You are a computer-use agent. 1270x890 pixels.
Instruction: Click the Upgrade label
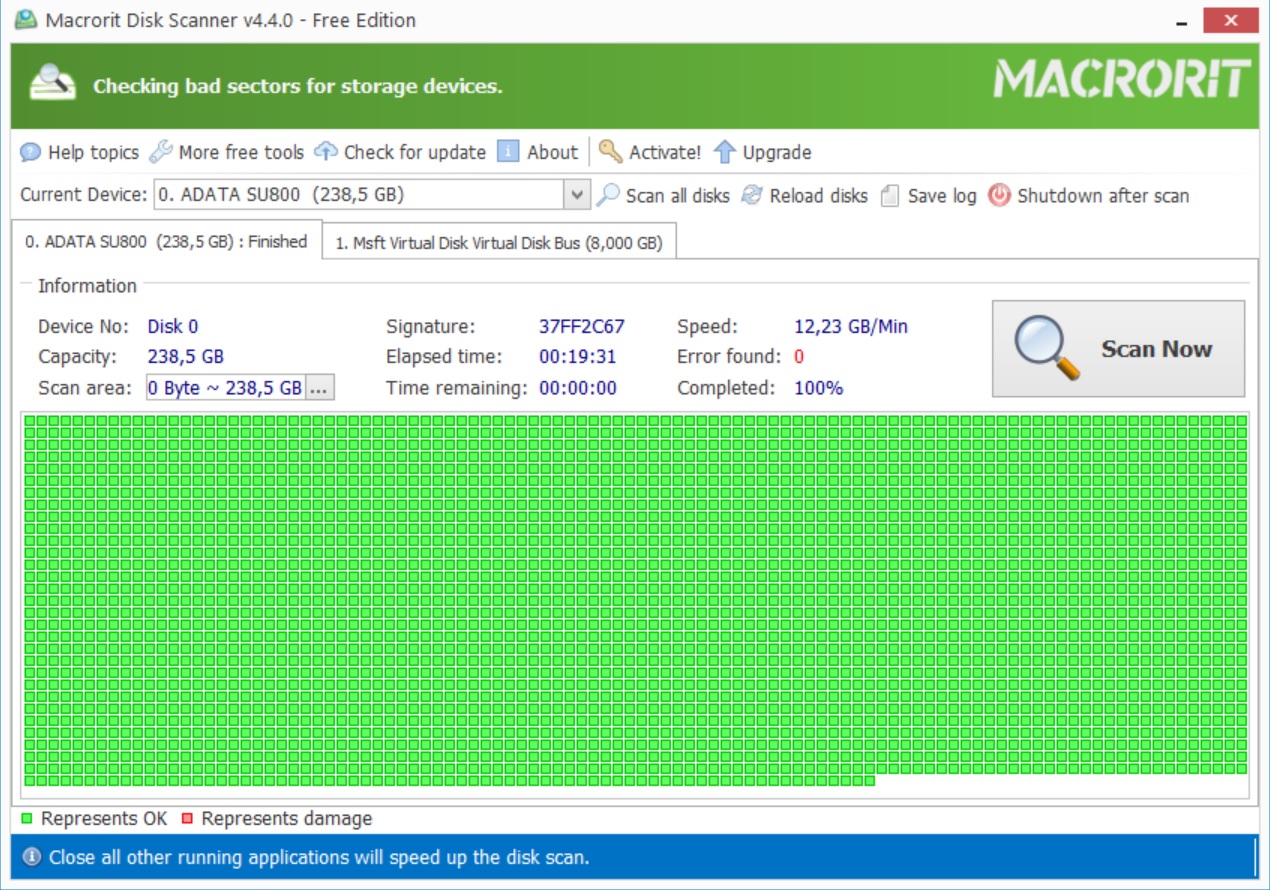pos(777,153)
